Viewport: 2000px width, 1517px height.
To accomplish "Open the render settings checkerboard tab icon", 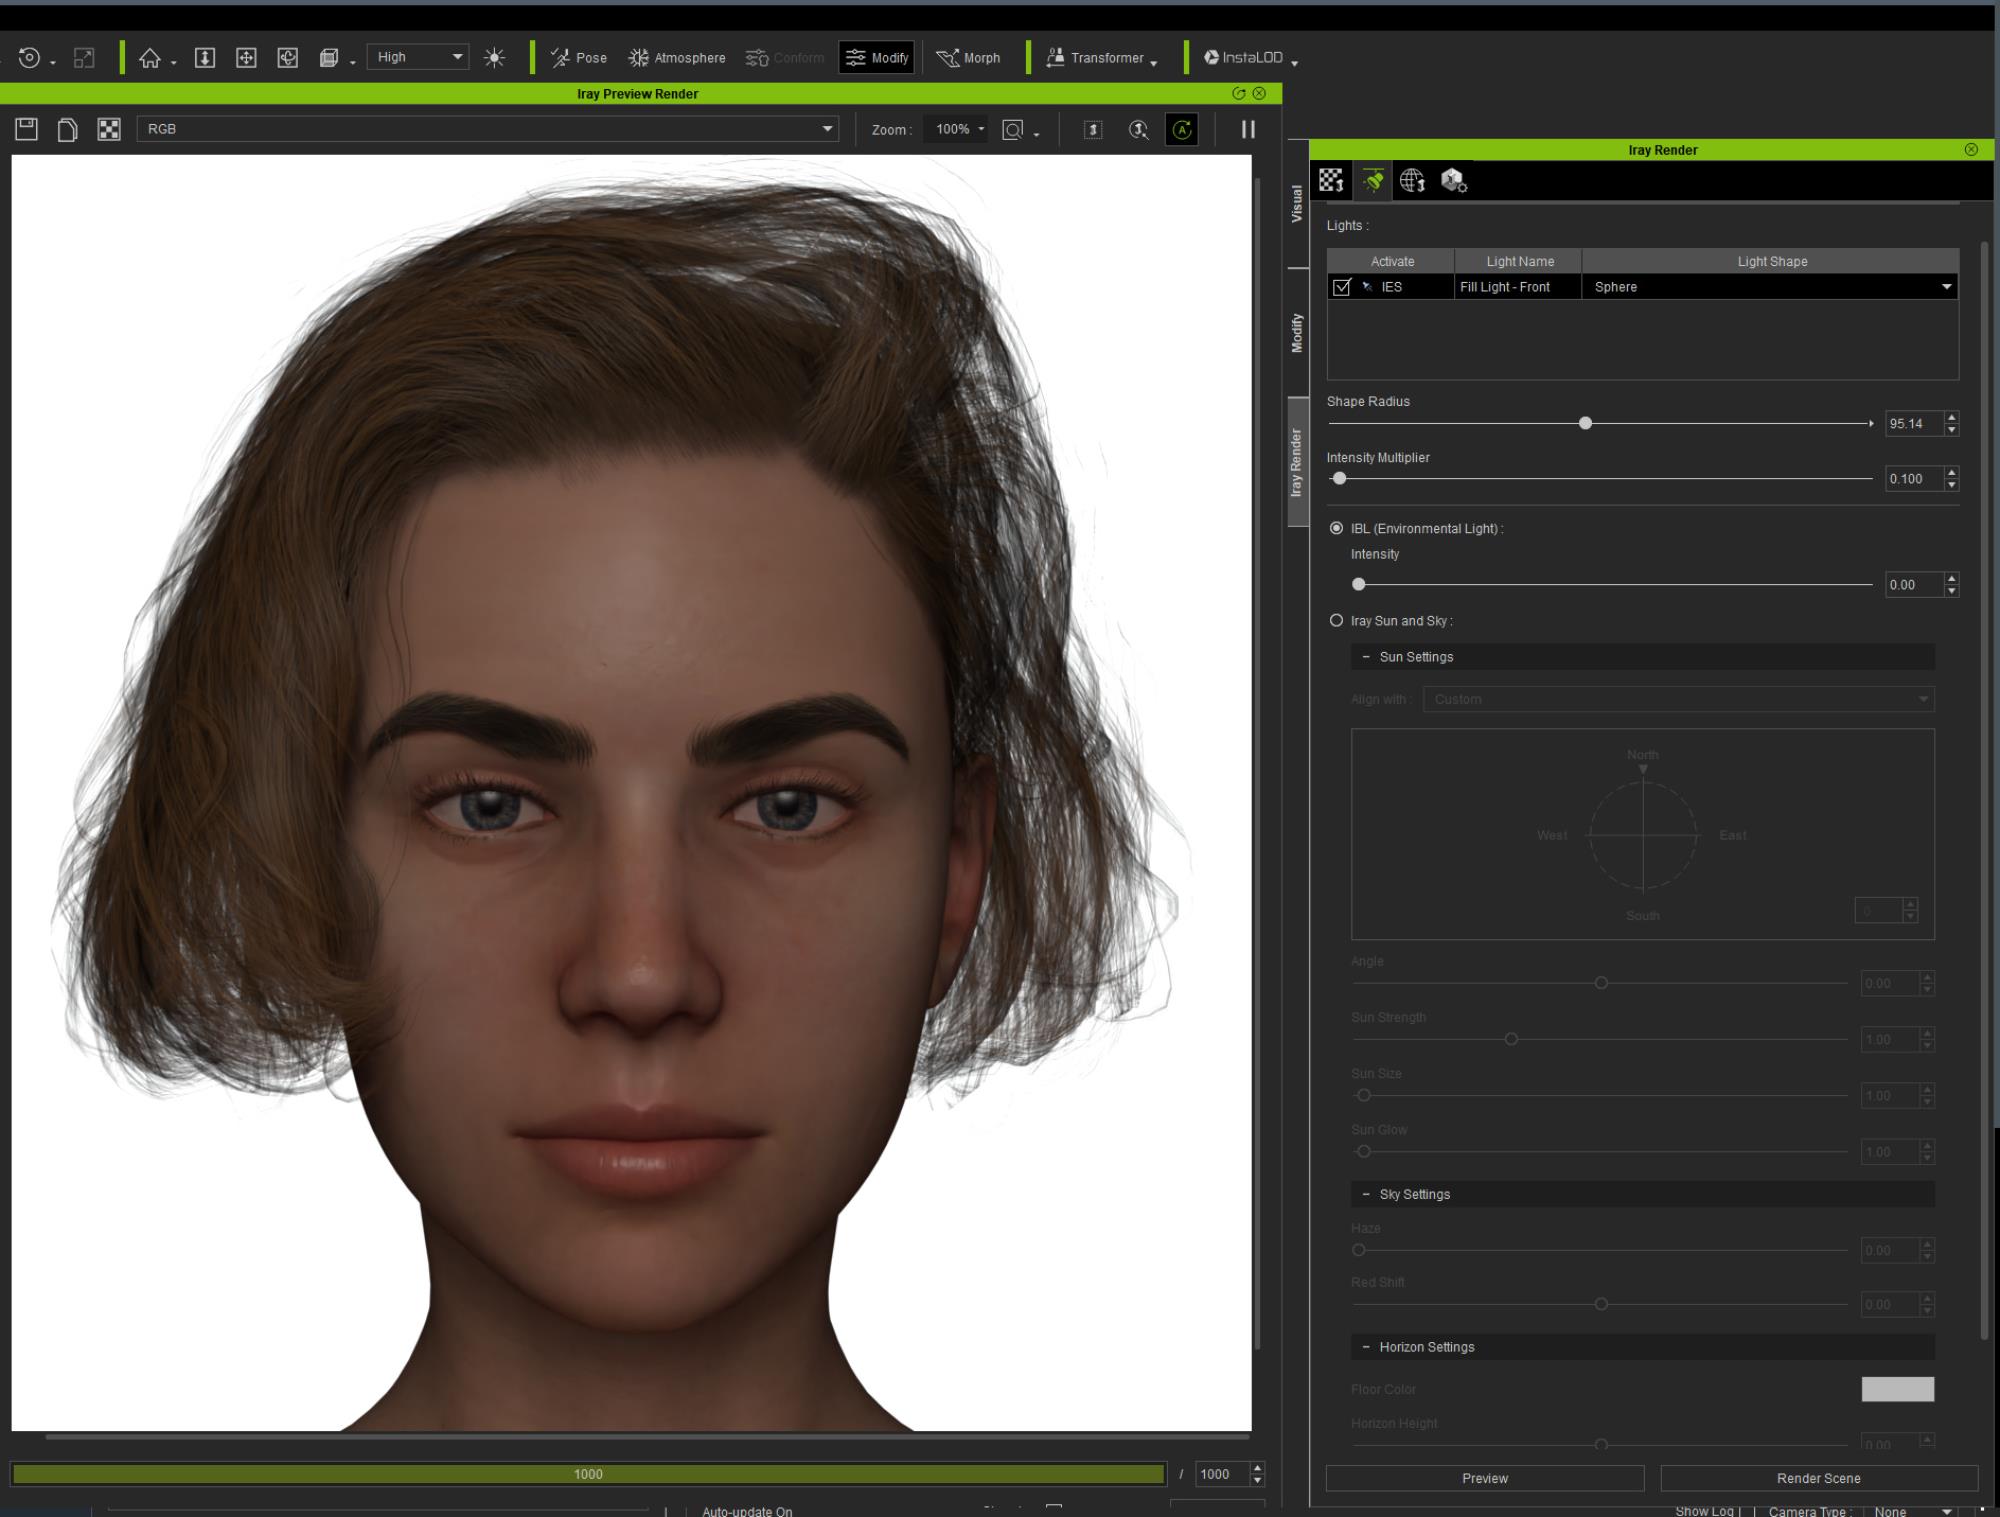I will click(1331, 180).
